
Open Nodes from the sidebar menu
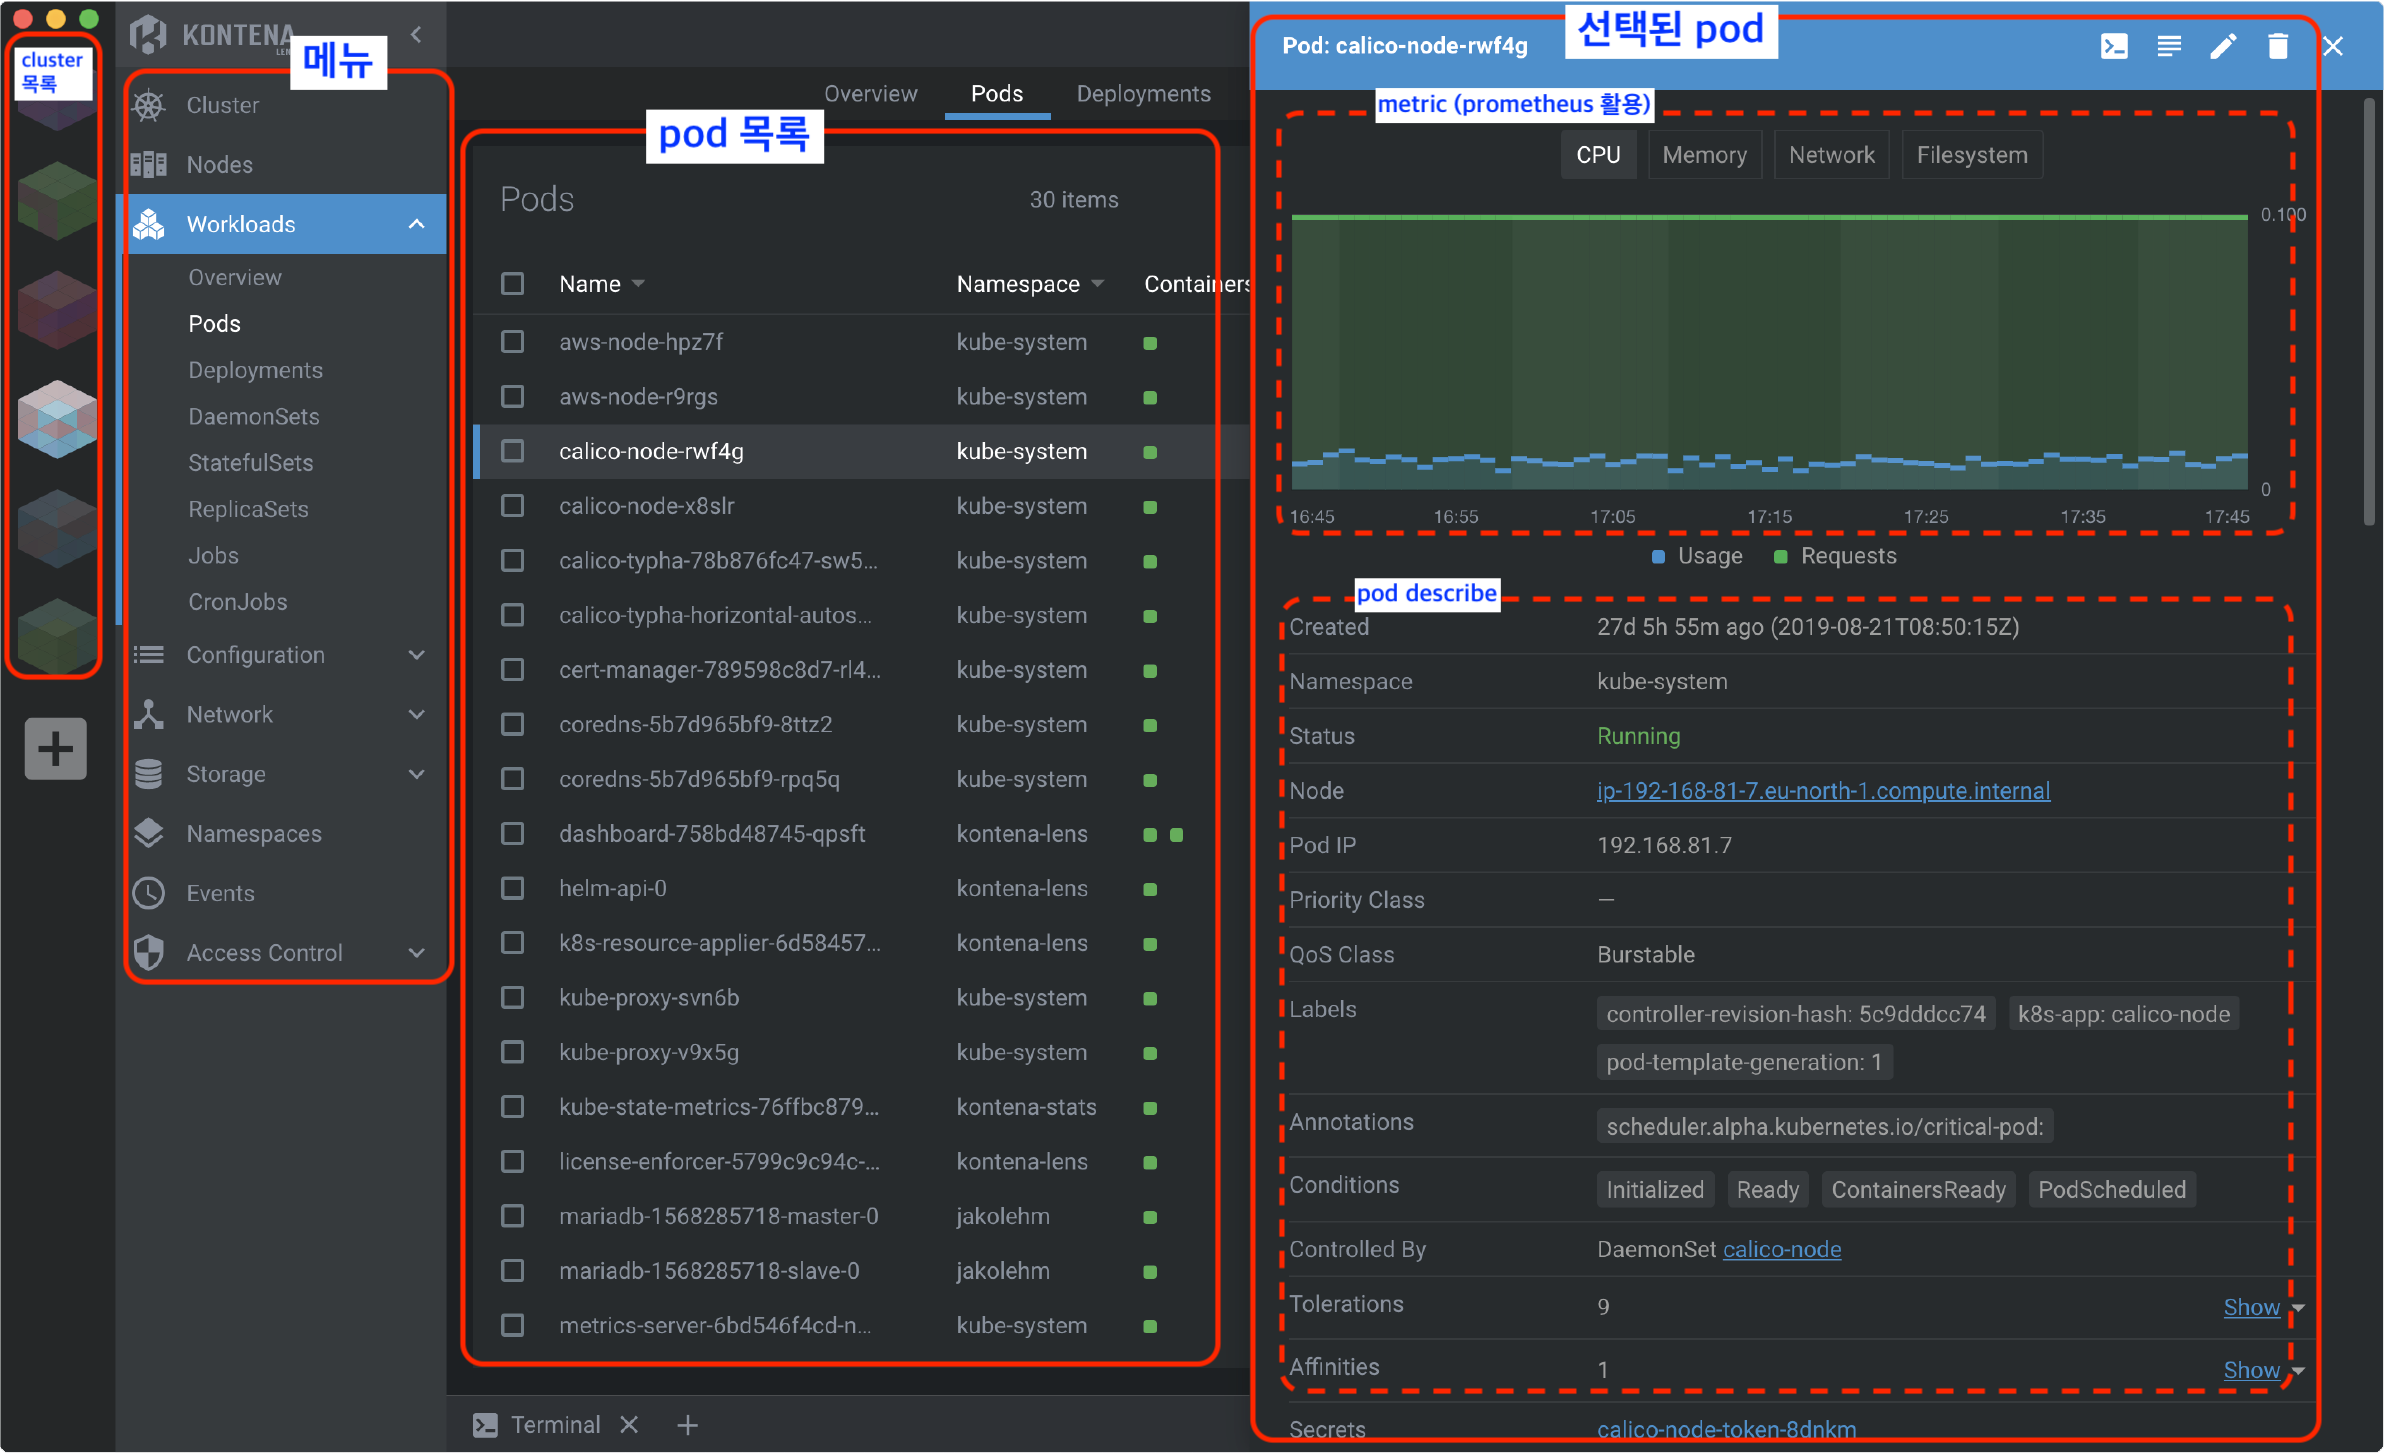tap(219, 164)
